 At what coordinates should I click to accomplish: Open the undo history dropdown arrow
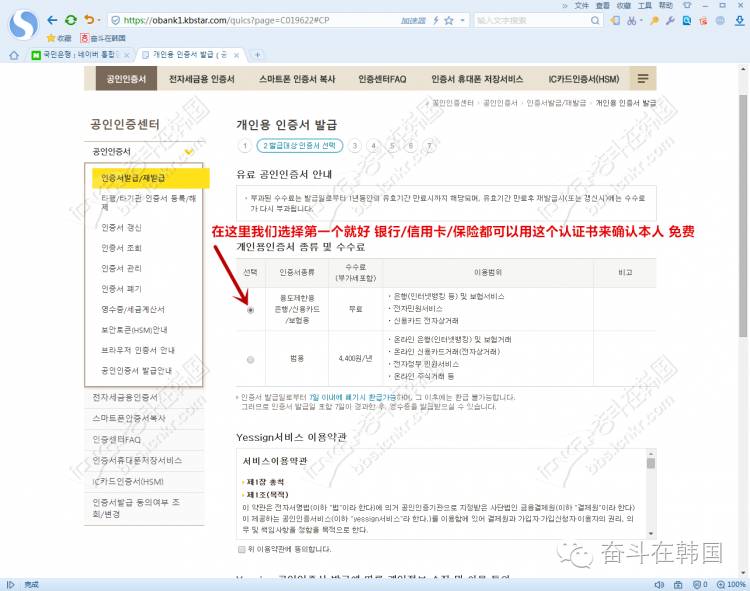99,21
